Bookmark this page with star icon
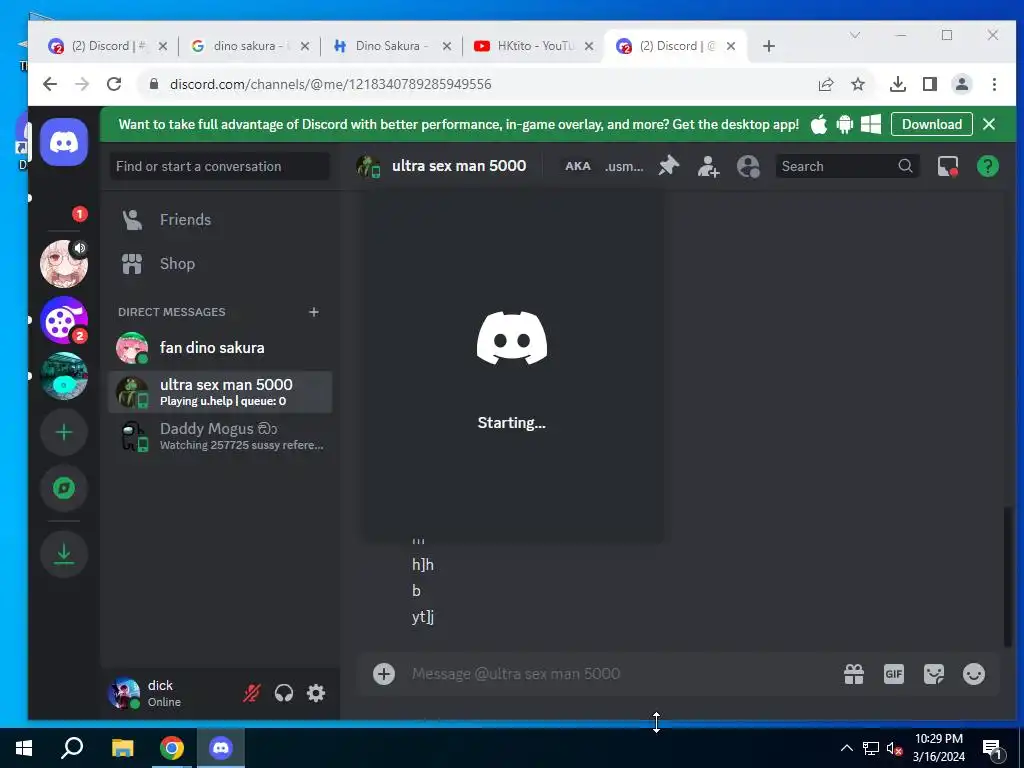1024x768 pixels. 858,84
